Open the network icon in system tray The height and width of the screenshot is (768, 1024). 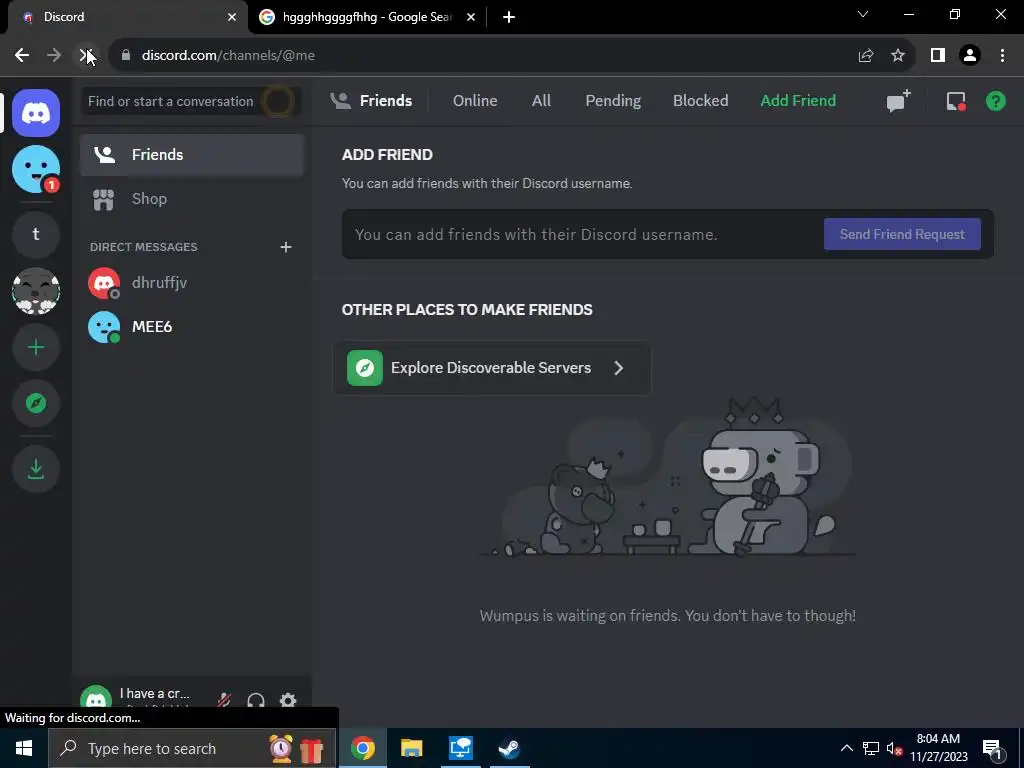pyautogui.click(x=871, y=748)
